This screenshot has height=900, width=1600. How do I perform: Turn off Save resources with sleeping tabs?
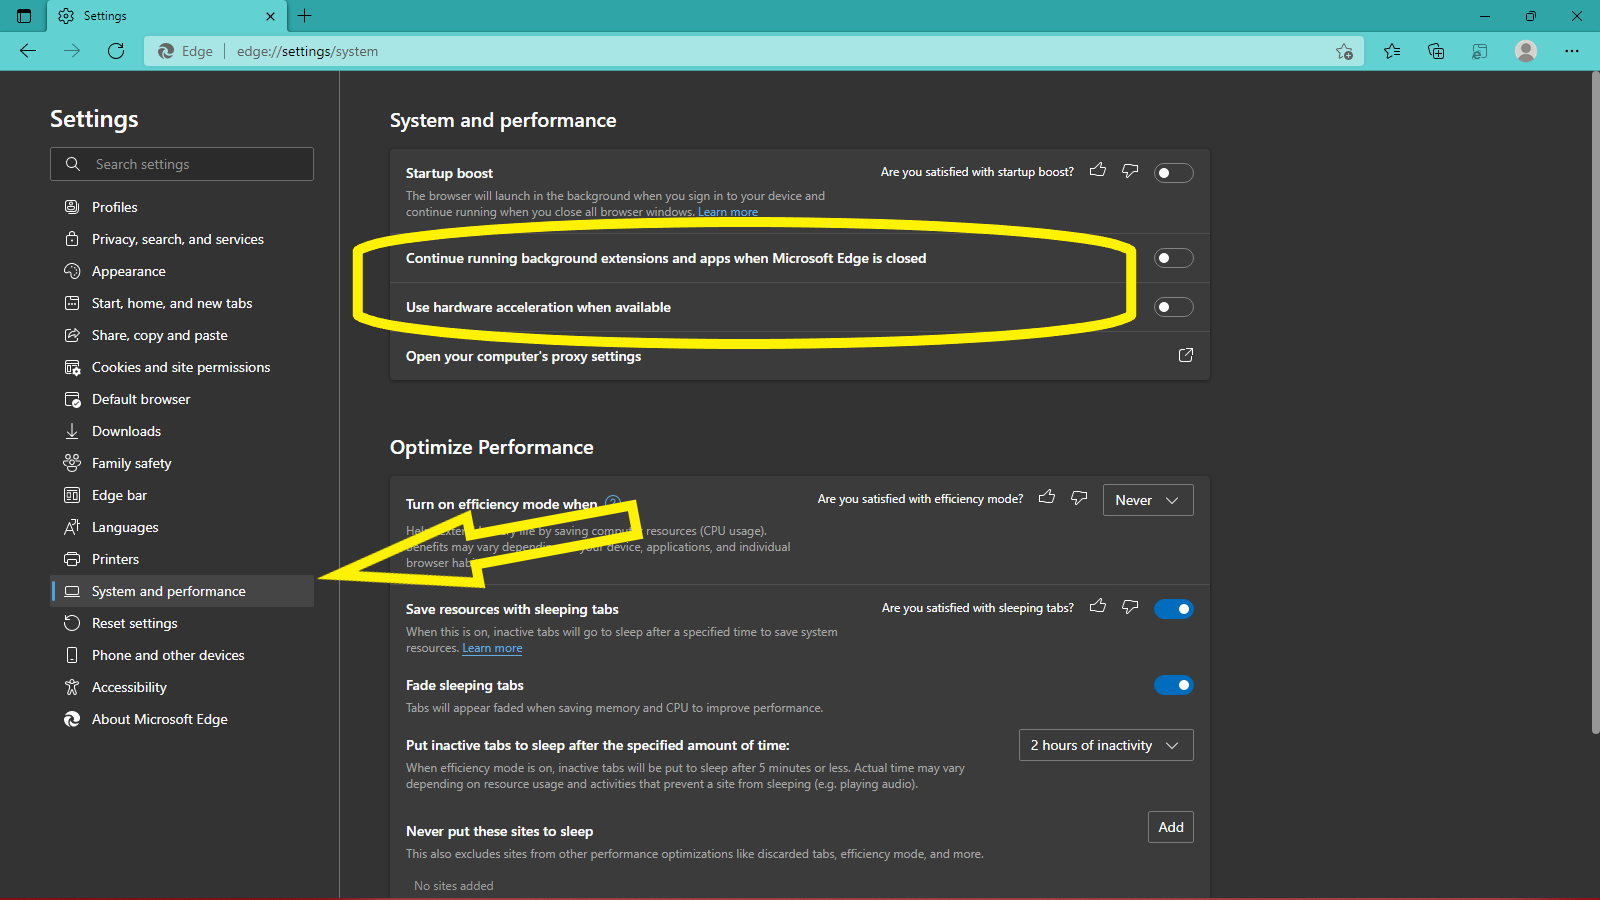click(x=1173, y=609)
